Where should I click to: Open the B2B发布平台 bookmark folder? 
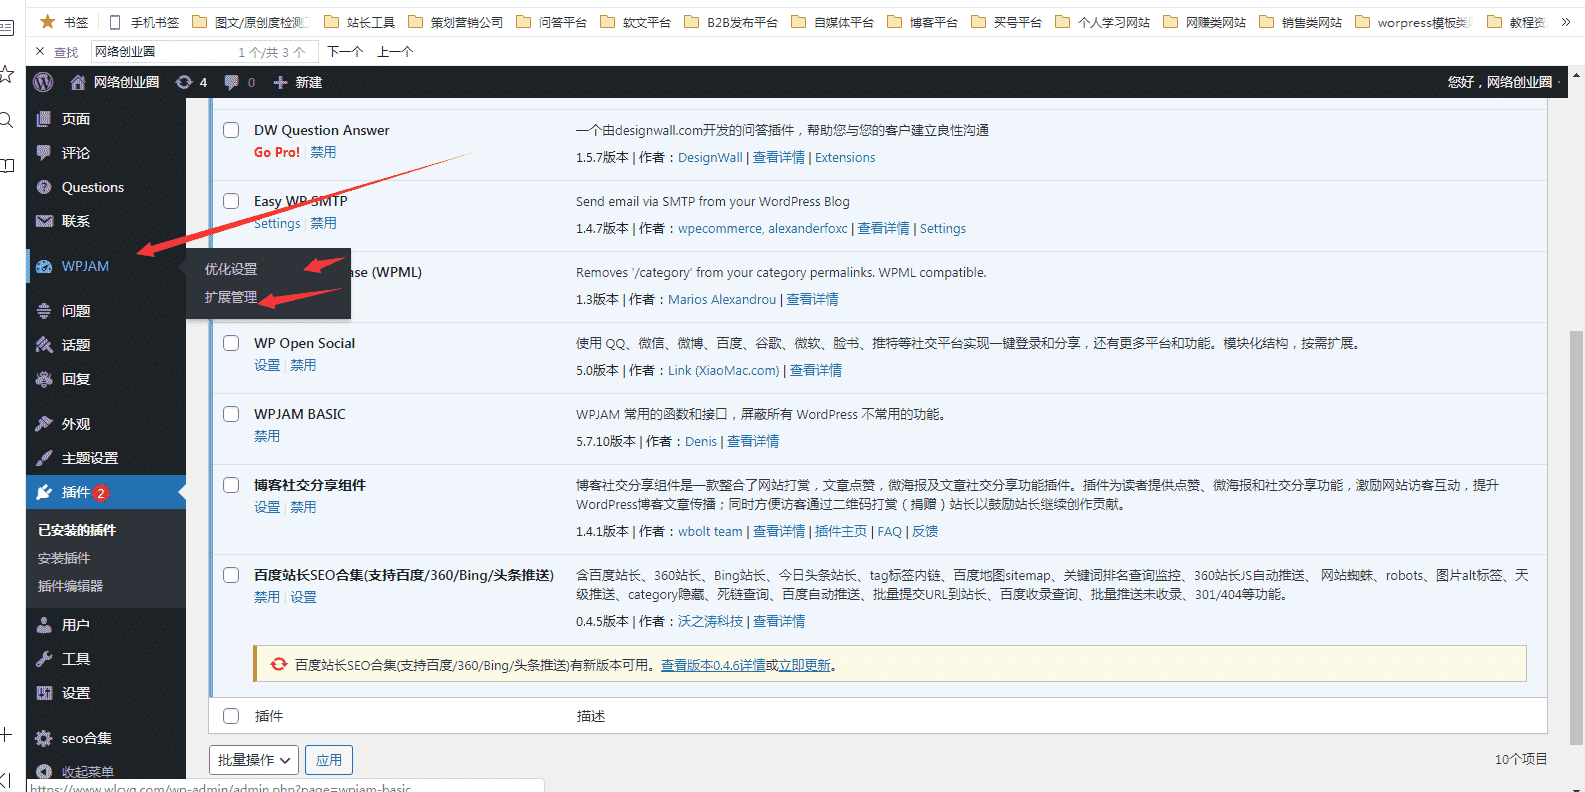point(731,22)
